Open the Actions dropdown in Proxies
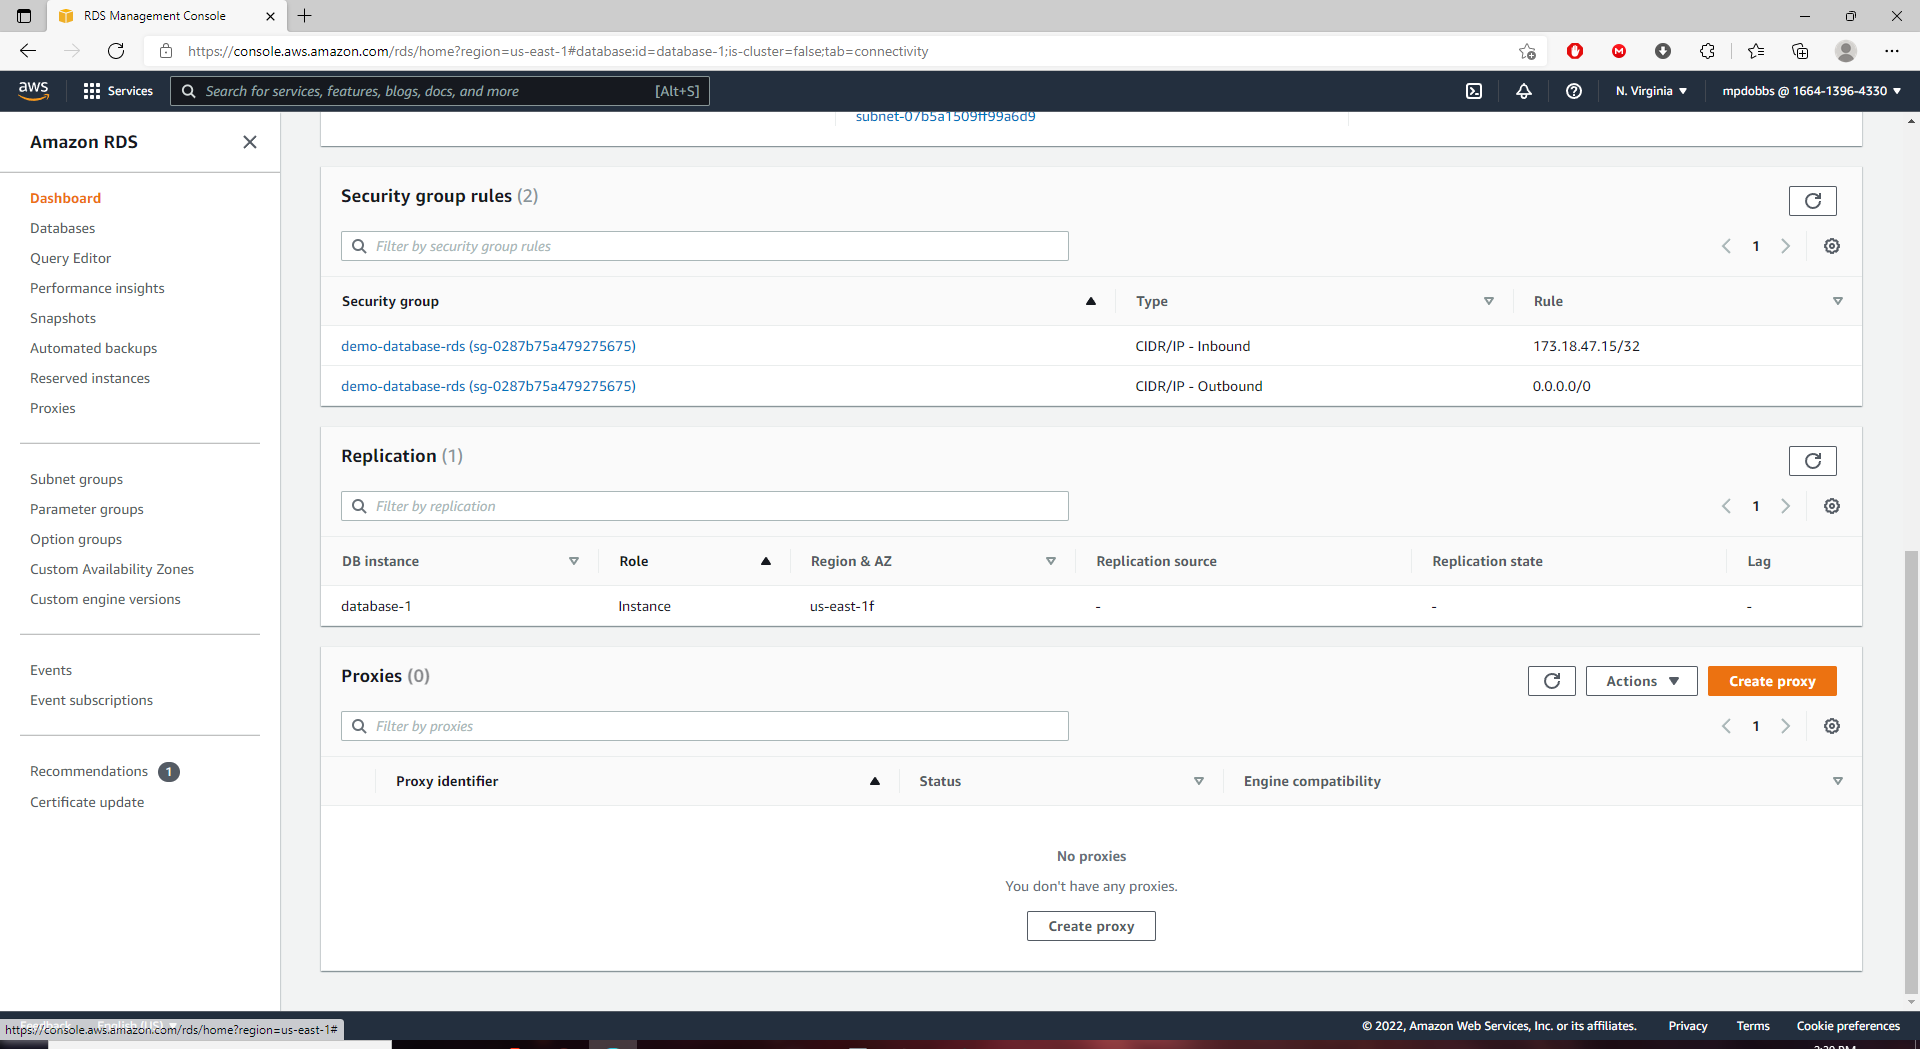Screen dimensions: 1920x1049 1641,681
